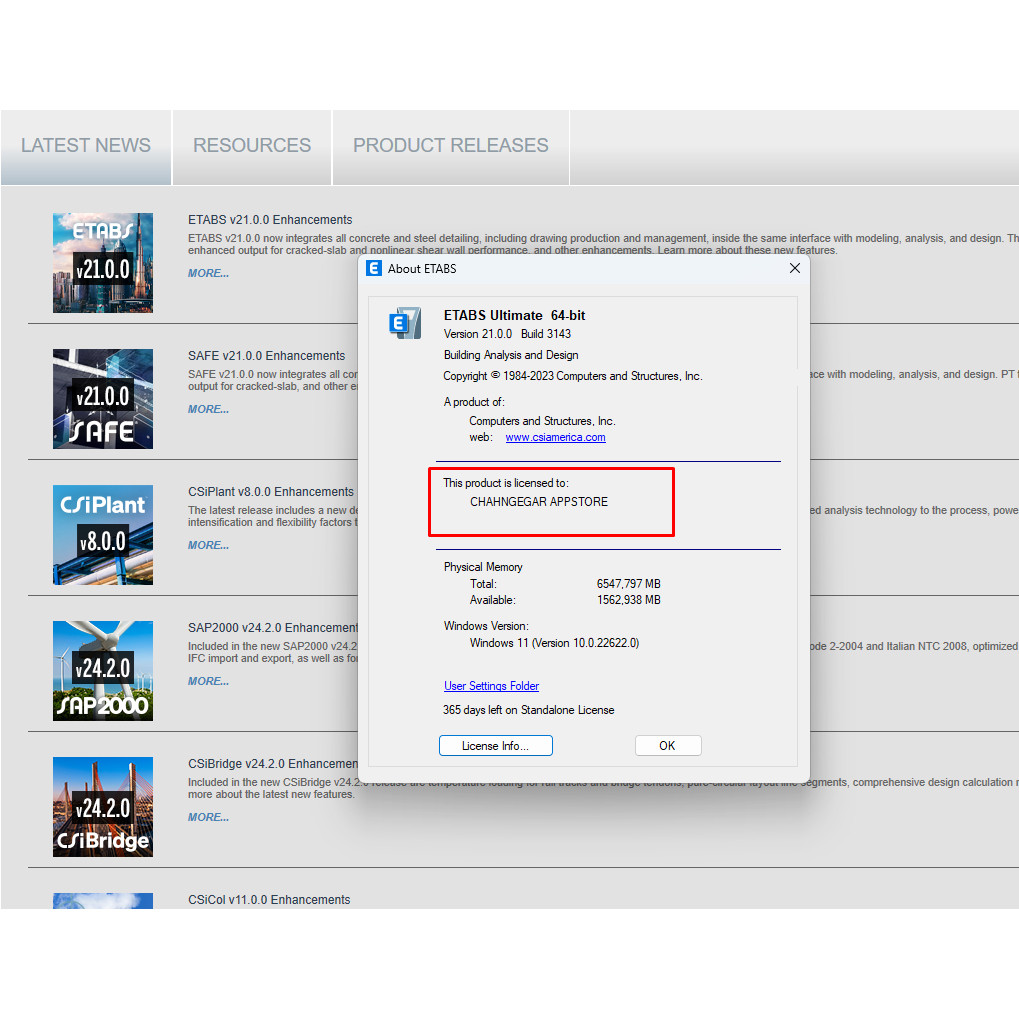The height and width of the screenshot is (1019, 1019).
Task: Click MORE... under CSiPlant v8.0.0 Enhancements
Action: tap(208, 545)
